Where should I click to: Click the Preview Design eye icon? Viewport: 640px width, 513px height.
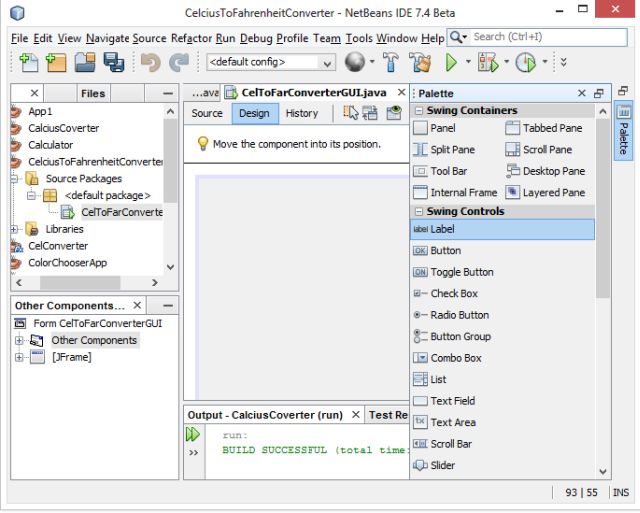click(394, 113)
